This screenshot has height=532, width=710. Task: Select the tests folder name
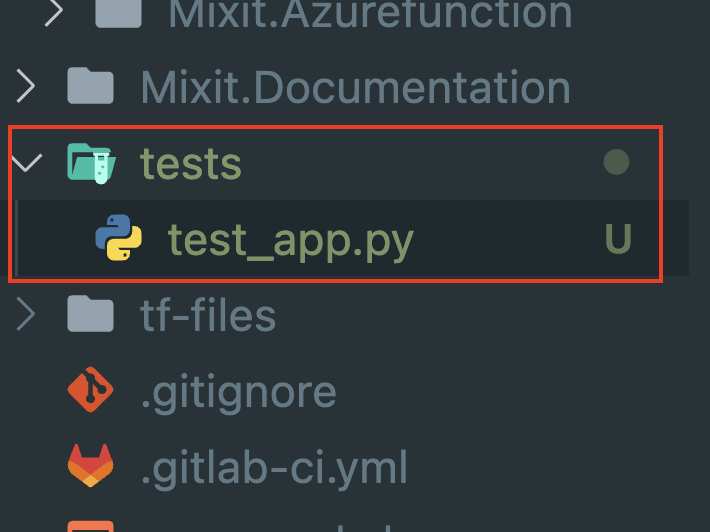(x=190, y=163)
